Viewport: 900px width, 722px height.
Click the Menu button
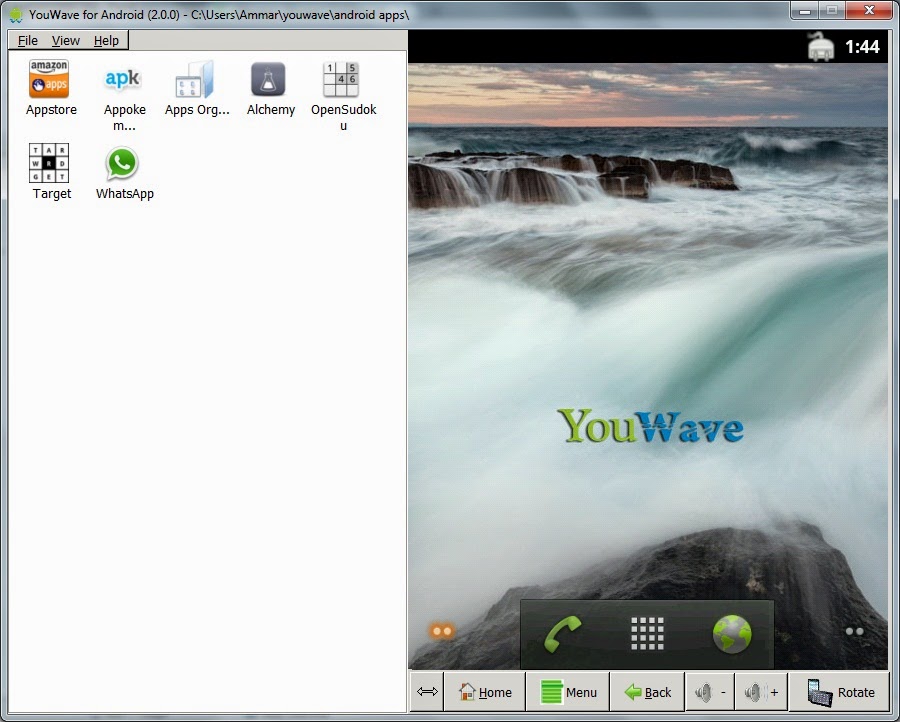[x=568, y=692]
